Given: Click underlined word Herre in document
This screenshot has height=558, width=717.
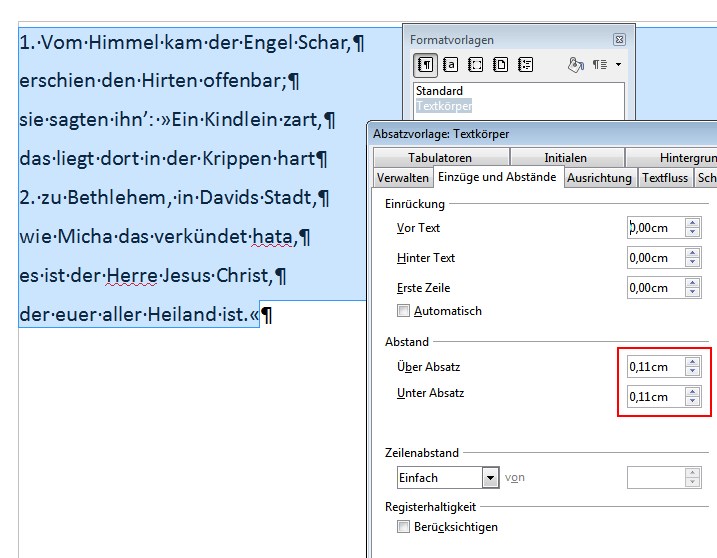Looking at the screenshot, I should [x=132, y=276].
